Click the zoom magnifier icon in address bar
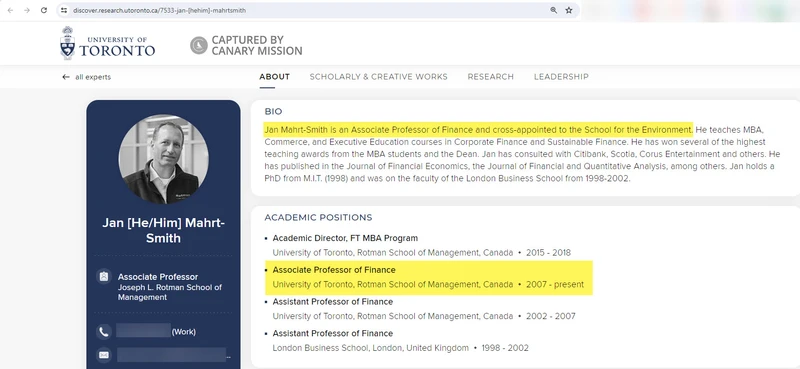Viewport: 800px width, 369px height. click(x=554, y=10)
